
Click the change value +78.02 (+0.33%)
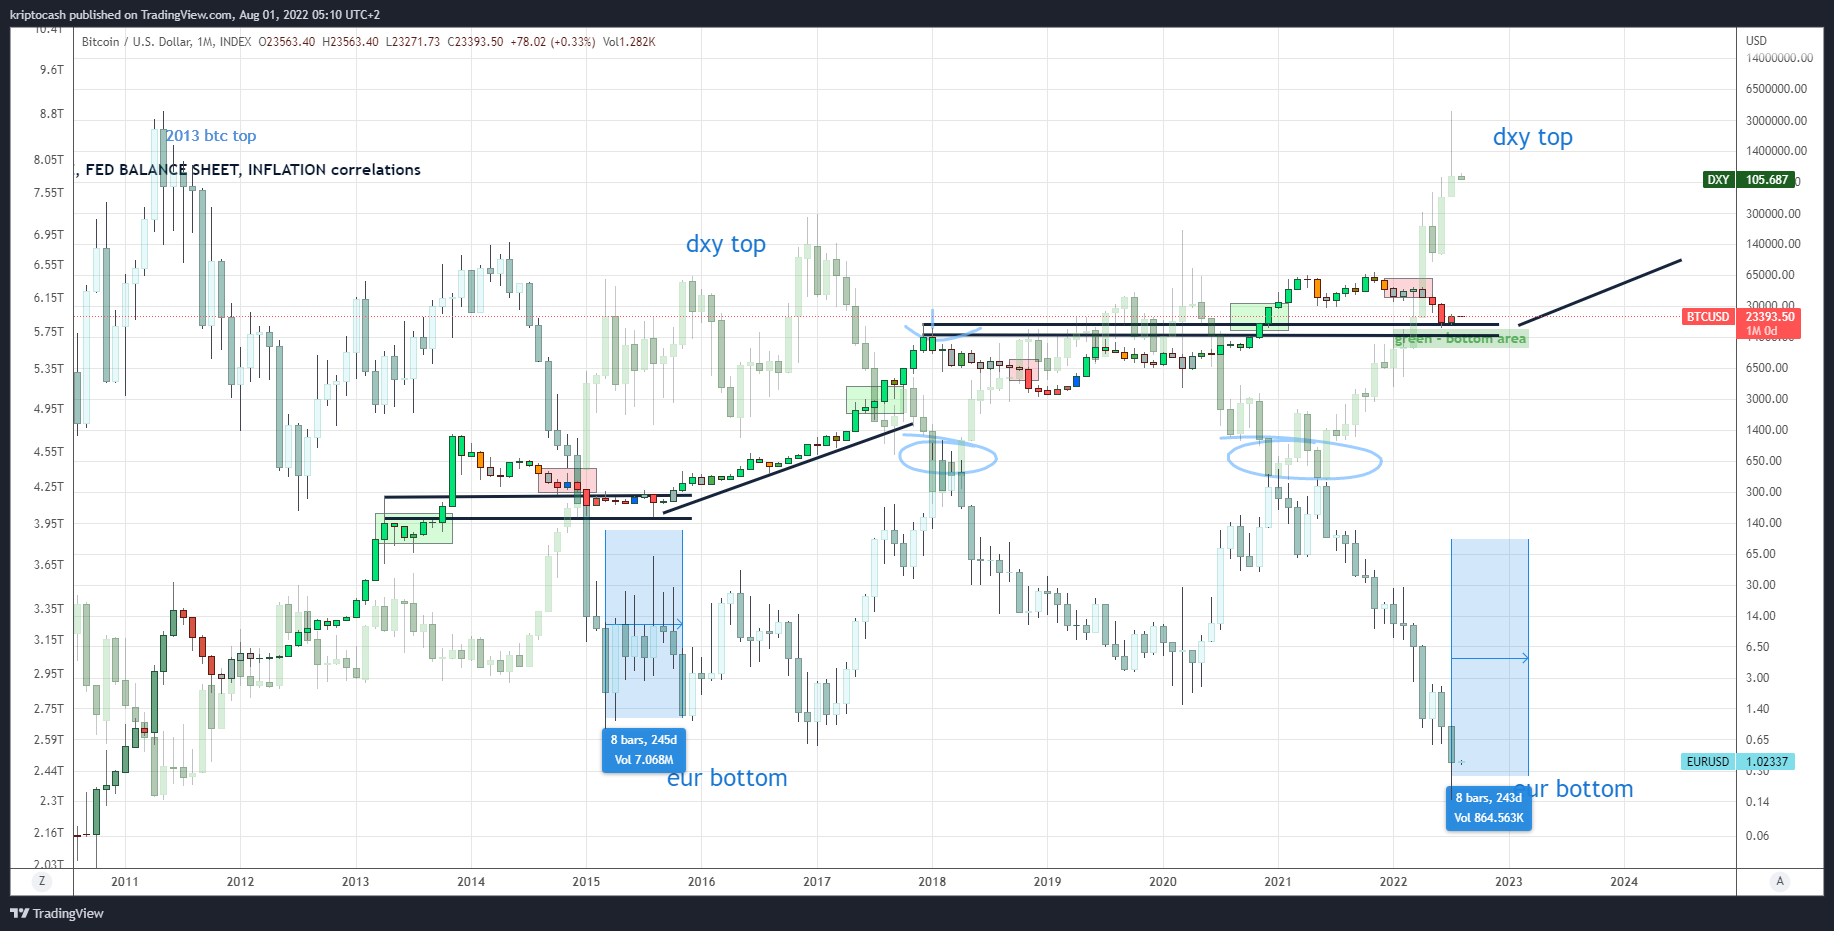pyautogui.click(x=553, y=42)
